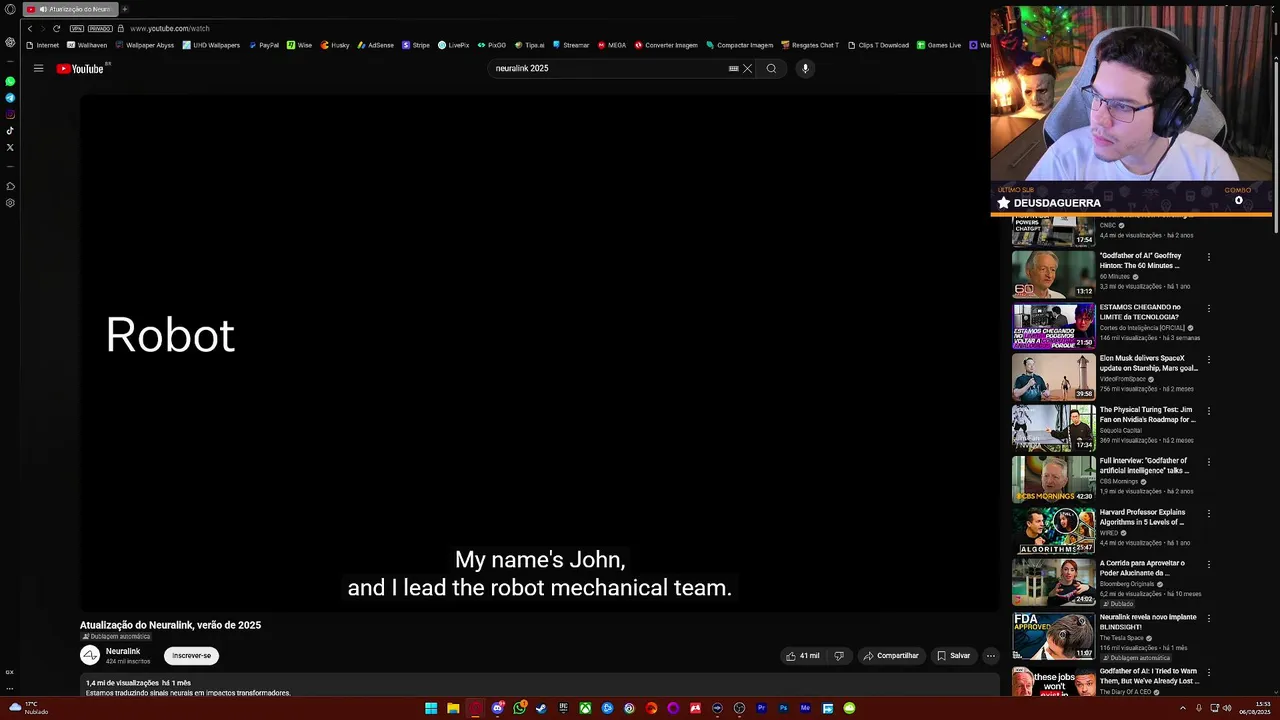Open the Geoffrey Hinton 13:12 video thumbnail

tap(1053, 274)
